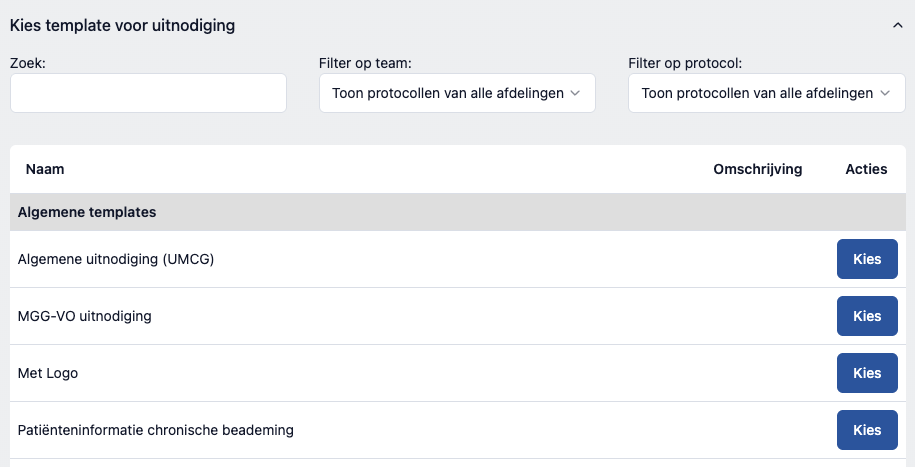The height and width of the screenshot is (467, 915).
Task: Click chevron arrow in team filter
Action: coord(575,93)
